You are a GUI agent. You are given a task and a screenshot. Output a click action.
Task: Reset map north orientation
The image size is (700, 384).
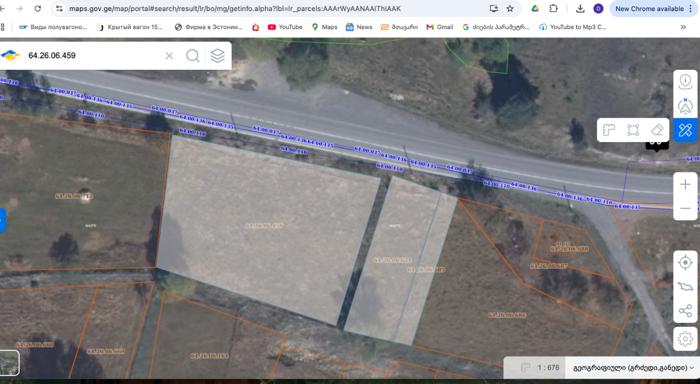pos(685,106)
